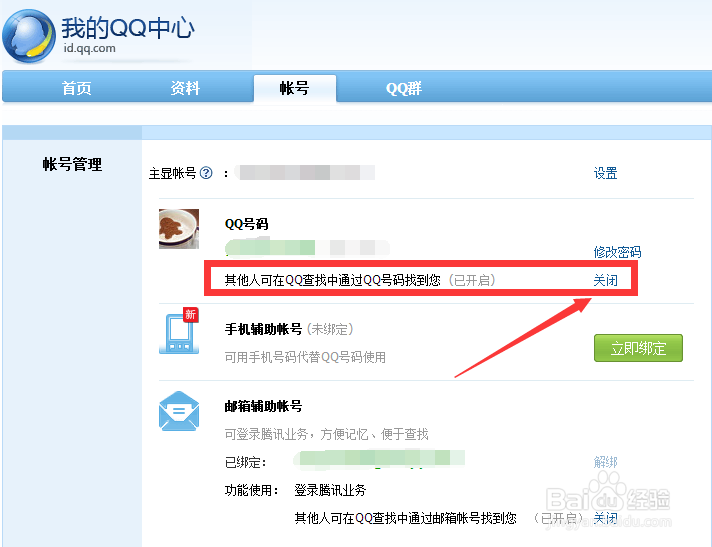The image size is (712, 547).
Task: Click 关闭 for email account search
Action: pos(606,518)
